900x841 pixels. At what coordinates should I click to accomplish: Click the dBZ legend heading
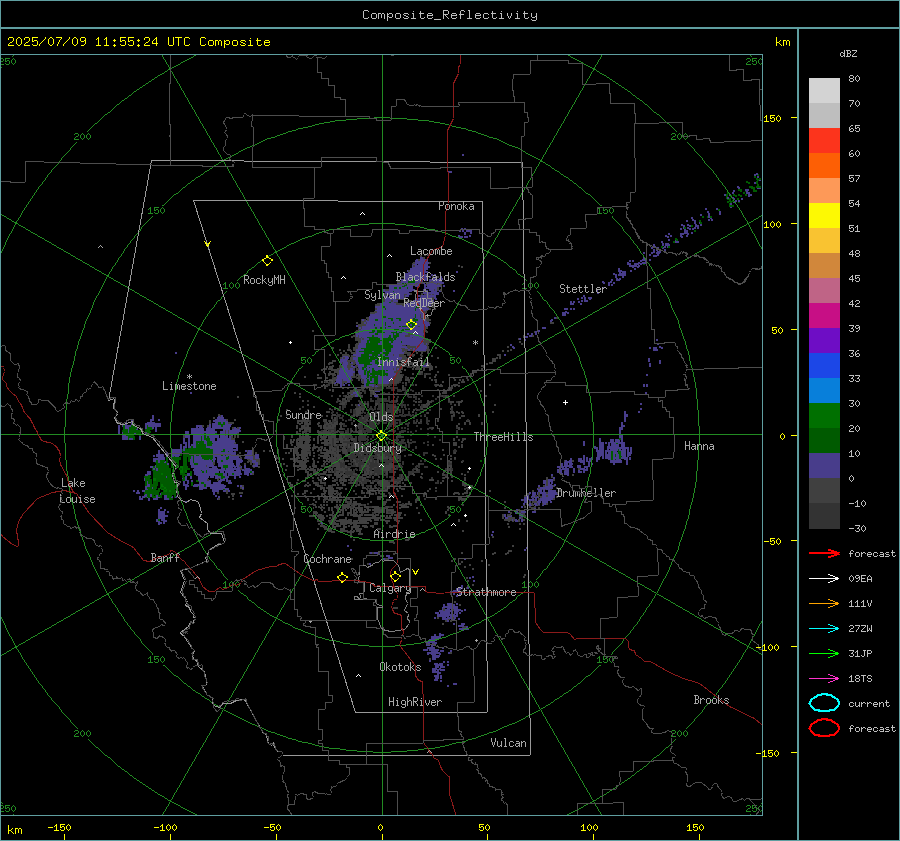coord(848,54)
